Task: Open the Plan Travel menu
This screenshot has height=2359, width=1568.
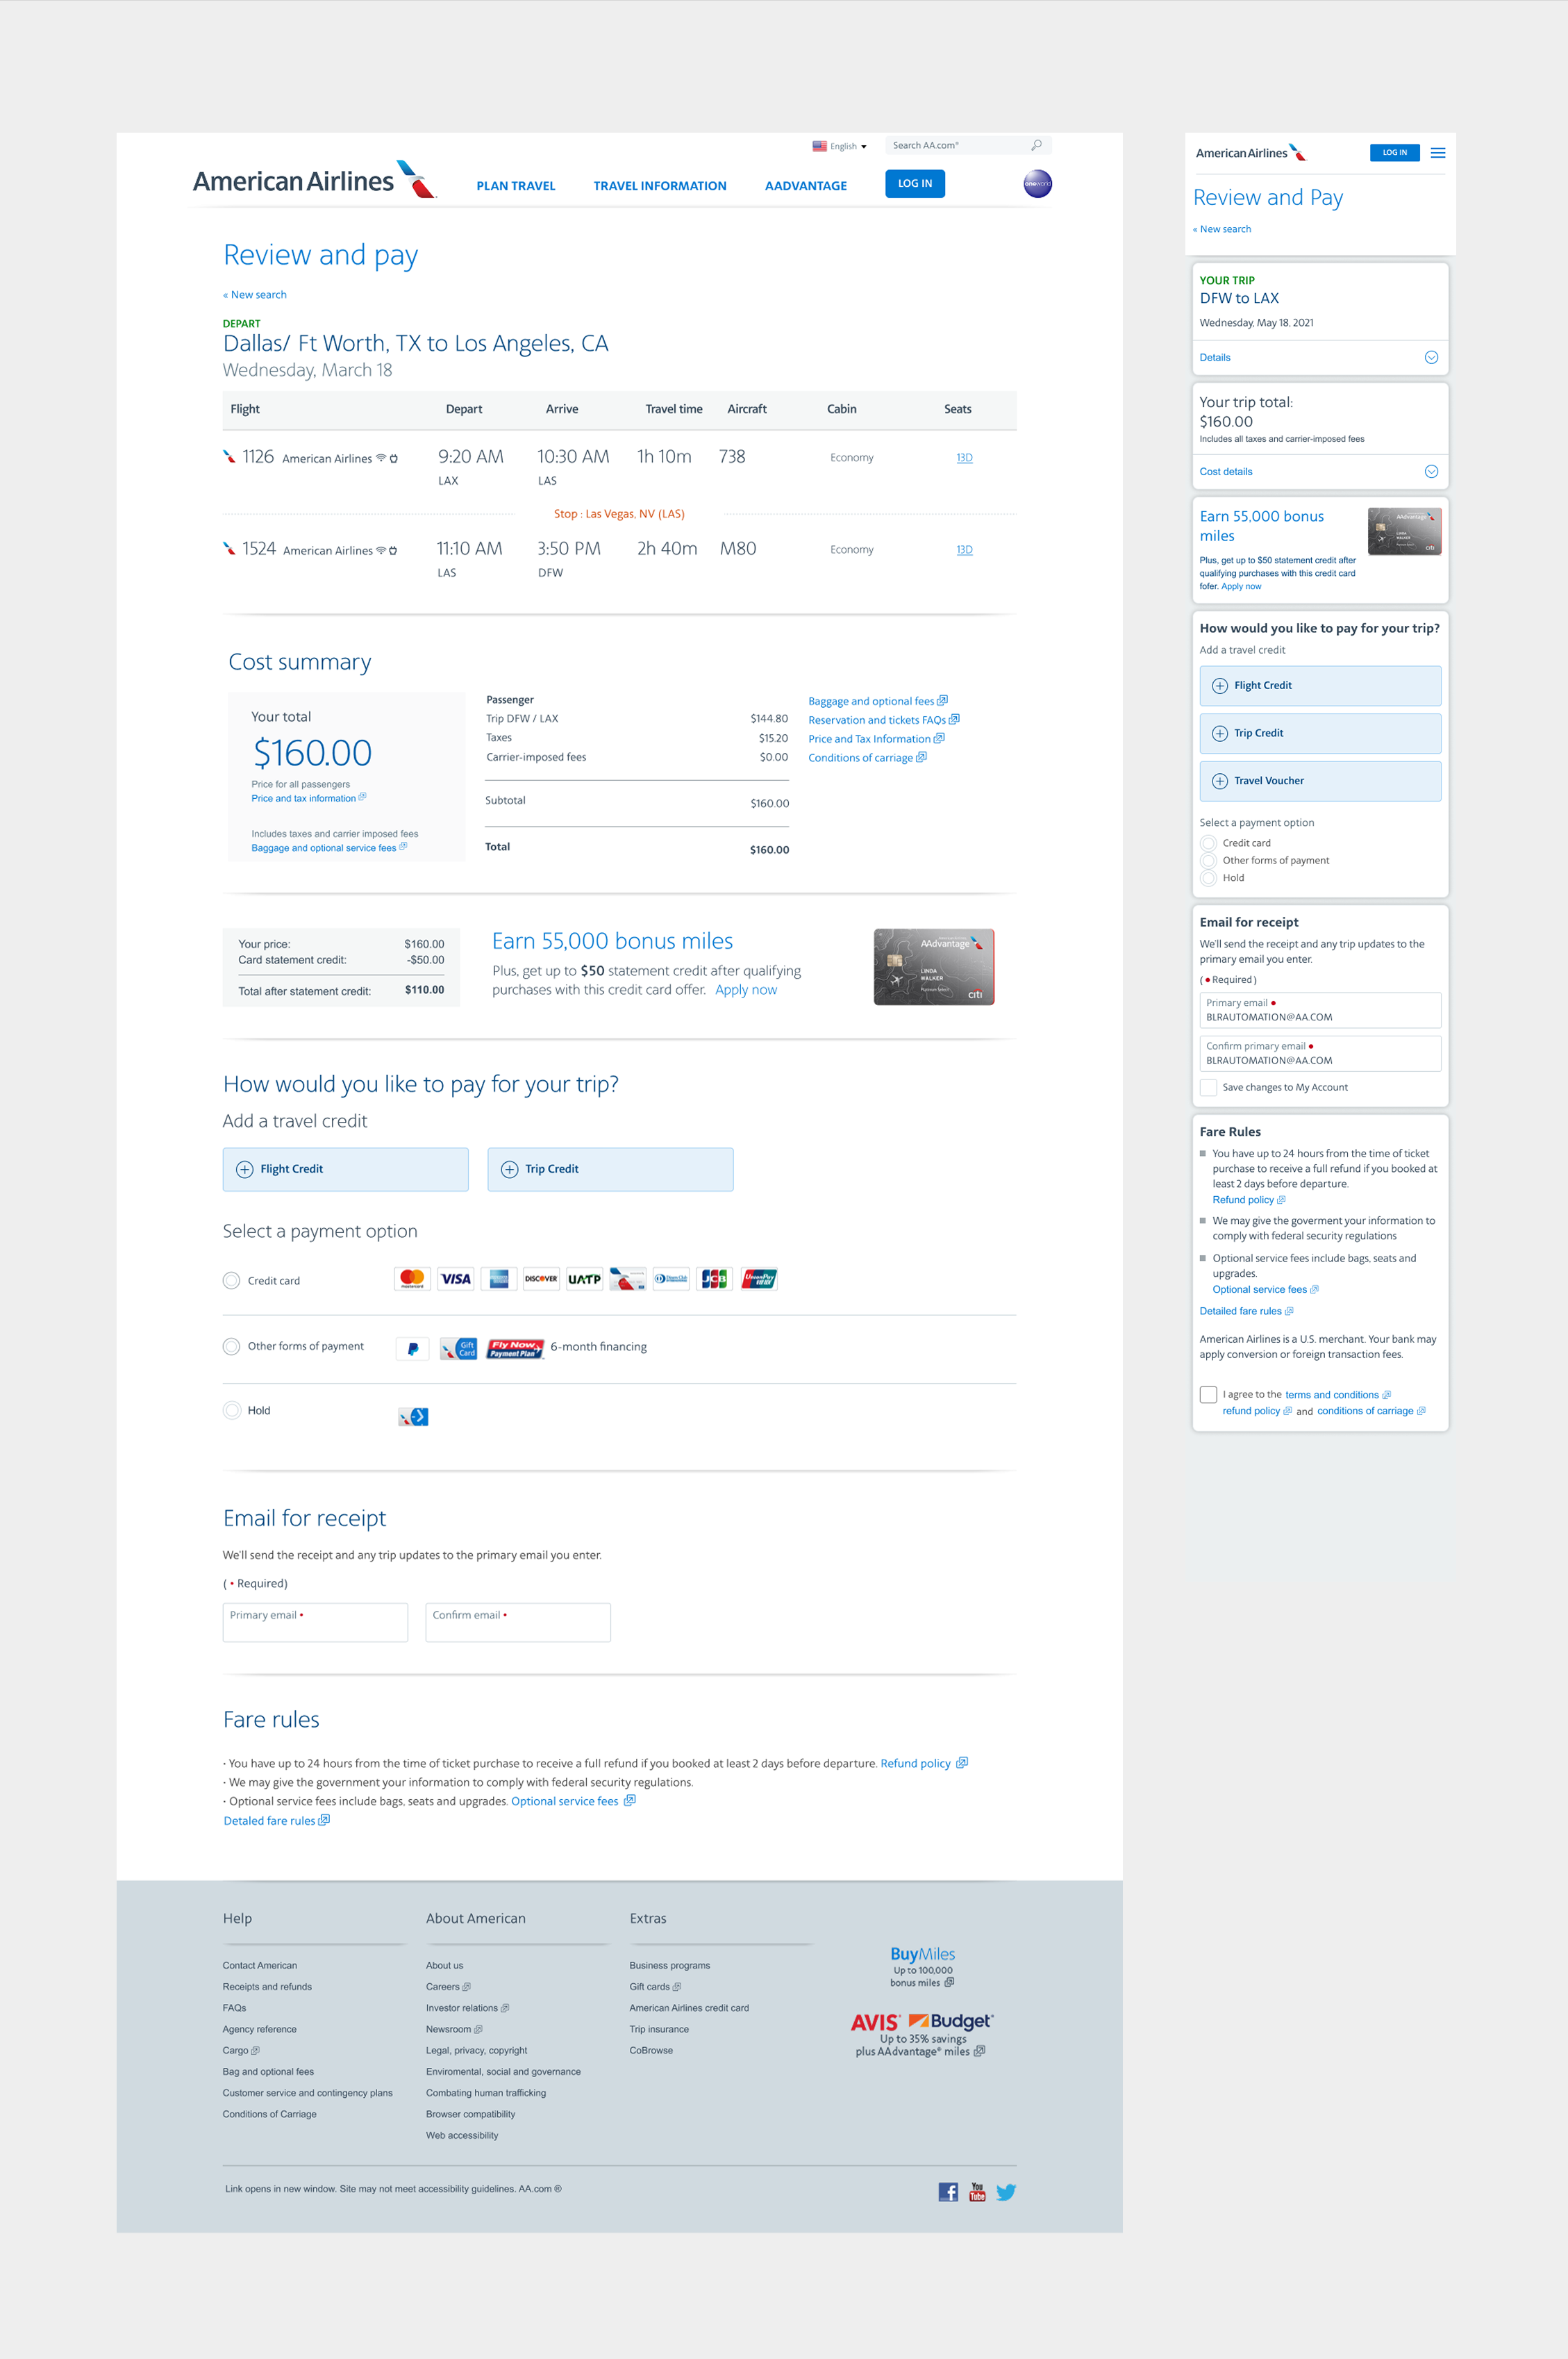Action: [515, 186]
